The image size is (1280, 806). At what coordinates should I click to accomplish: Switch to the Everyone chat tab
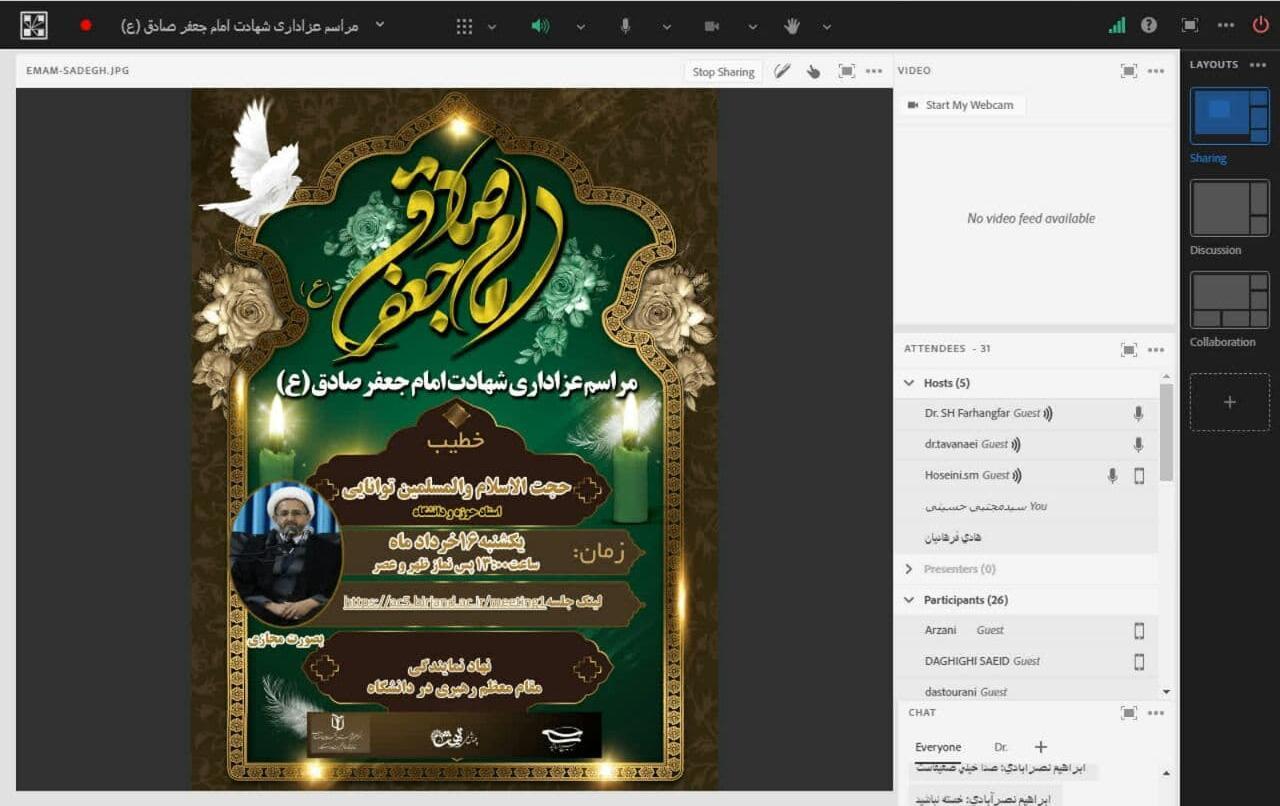[x=937, y=747]
